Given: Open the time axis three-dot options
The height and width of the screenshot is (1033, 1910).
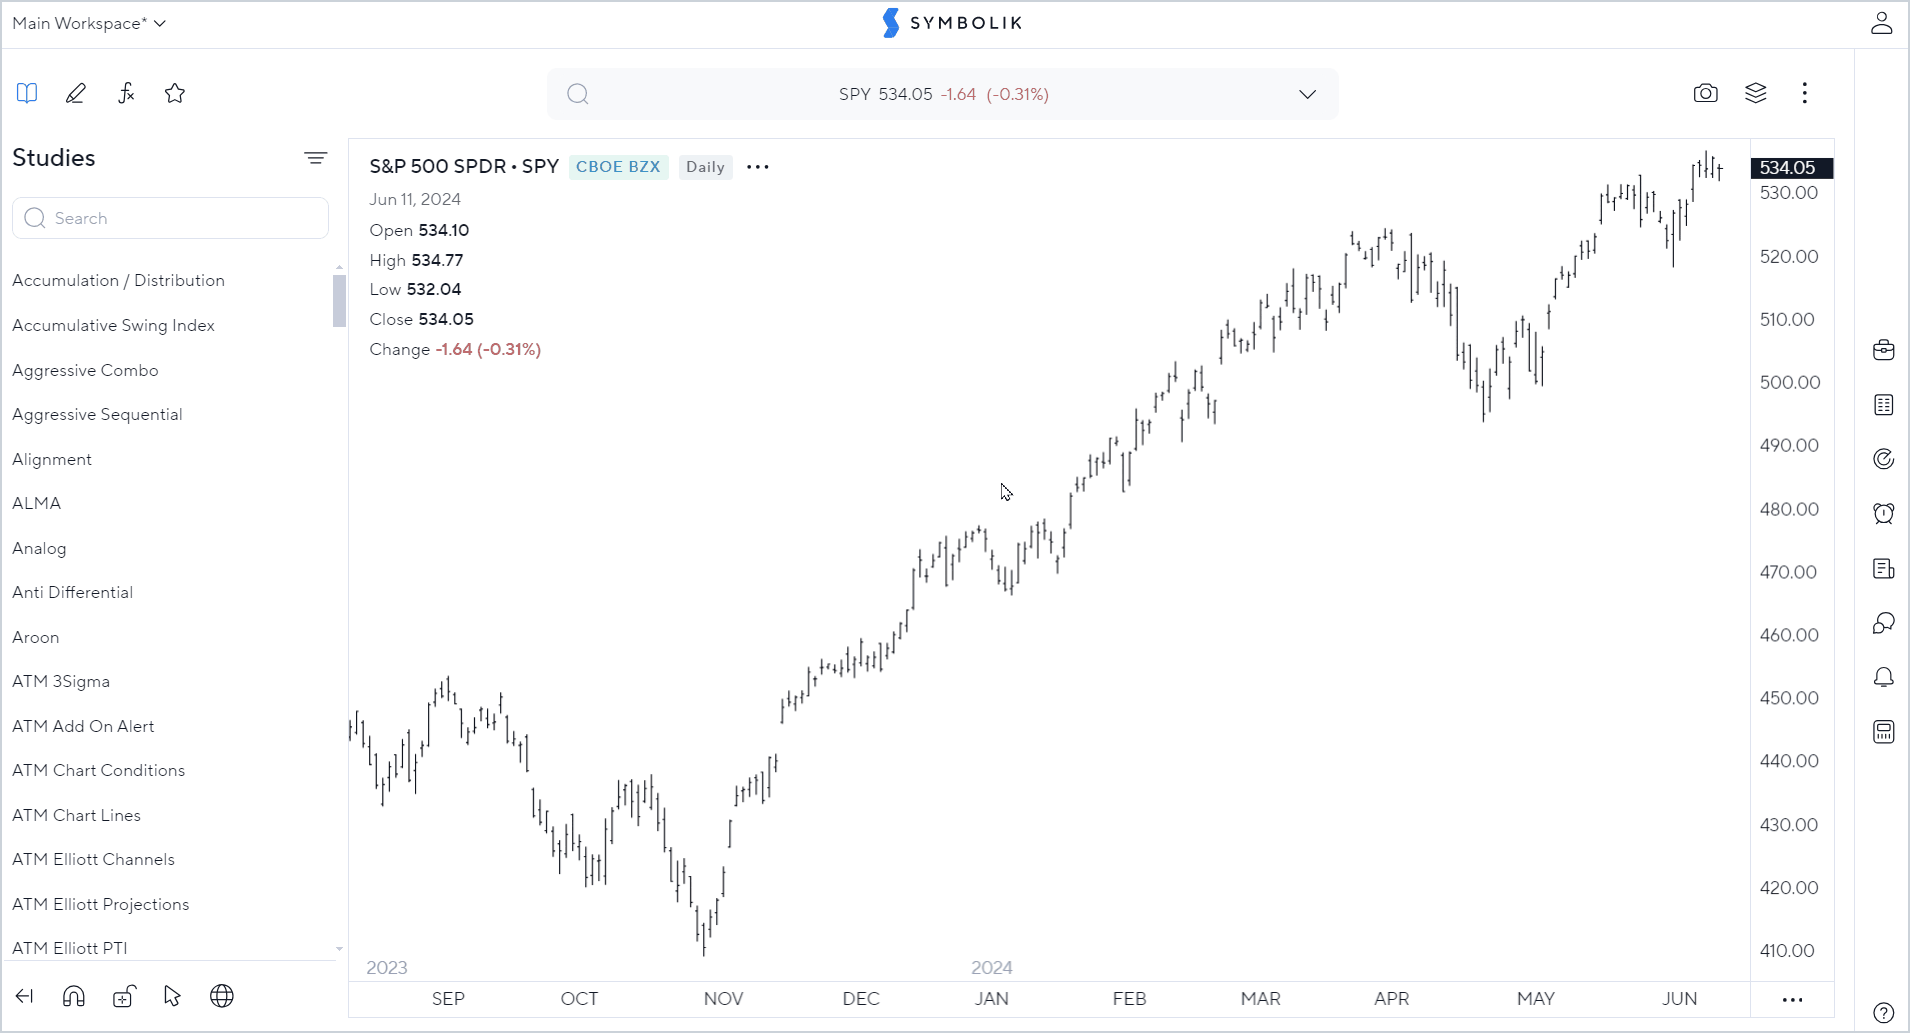Looking at the screenshot, I should [x=1793, y=1000].
